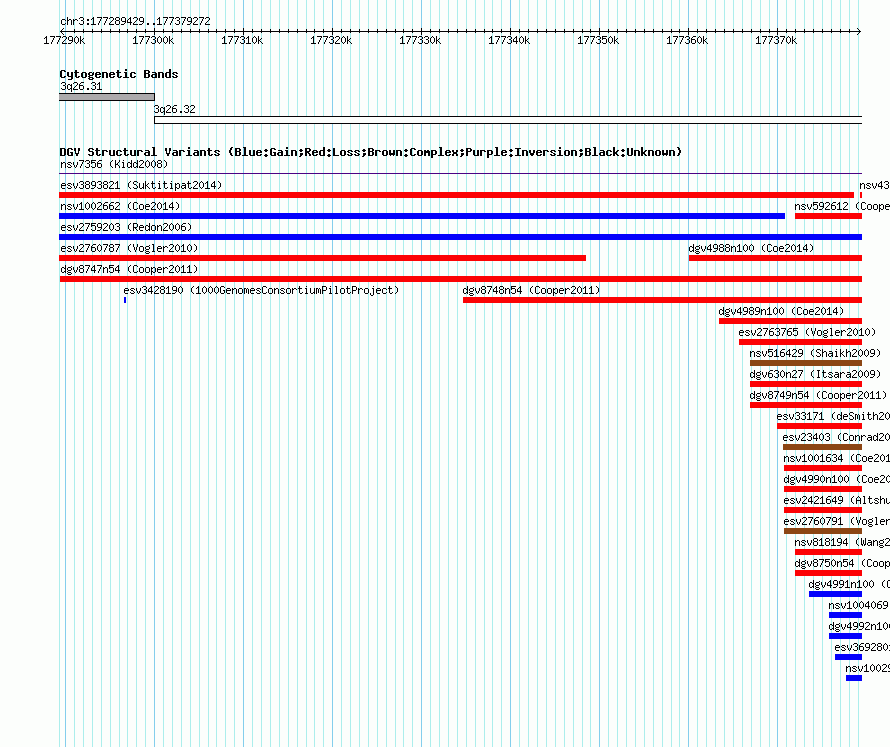This screenshot has height=747, width=890.
Task: Select the 3q26.32 band label
Action: click(x=175, y=109)
